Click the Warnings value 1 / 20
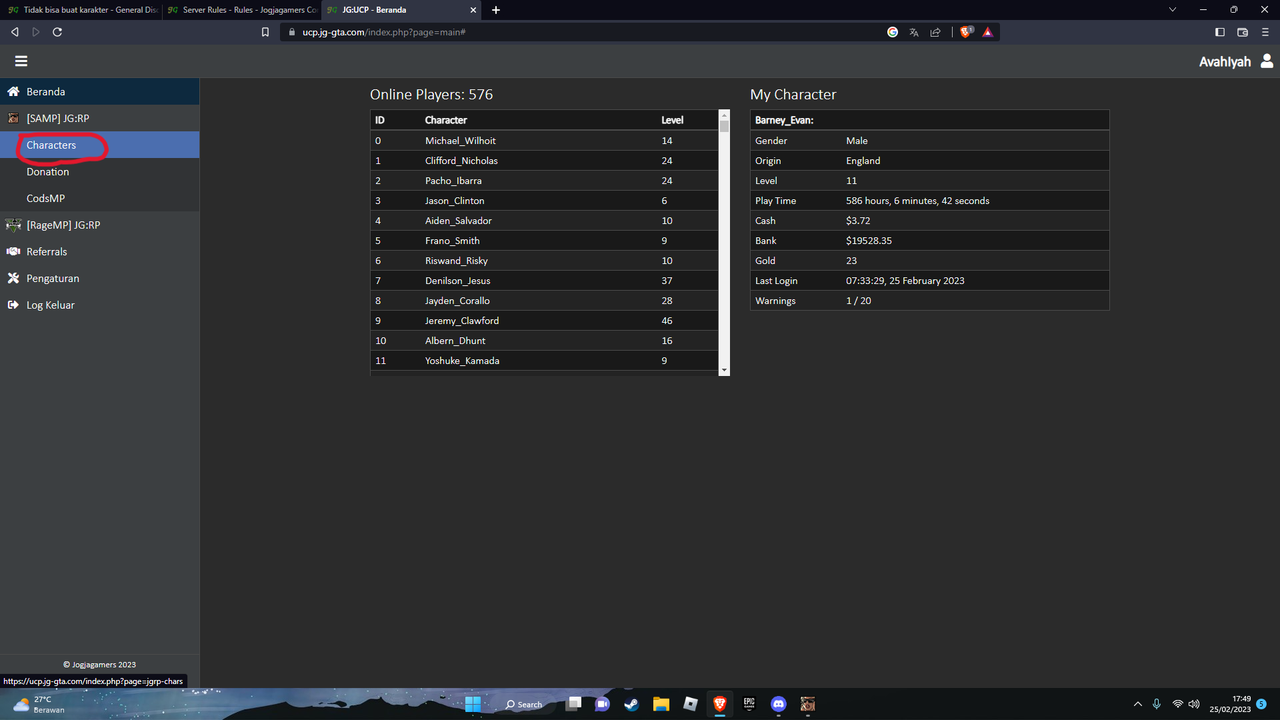Screen dimensions: 1280x720 858,301
